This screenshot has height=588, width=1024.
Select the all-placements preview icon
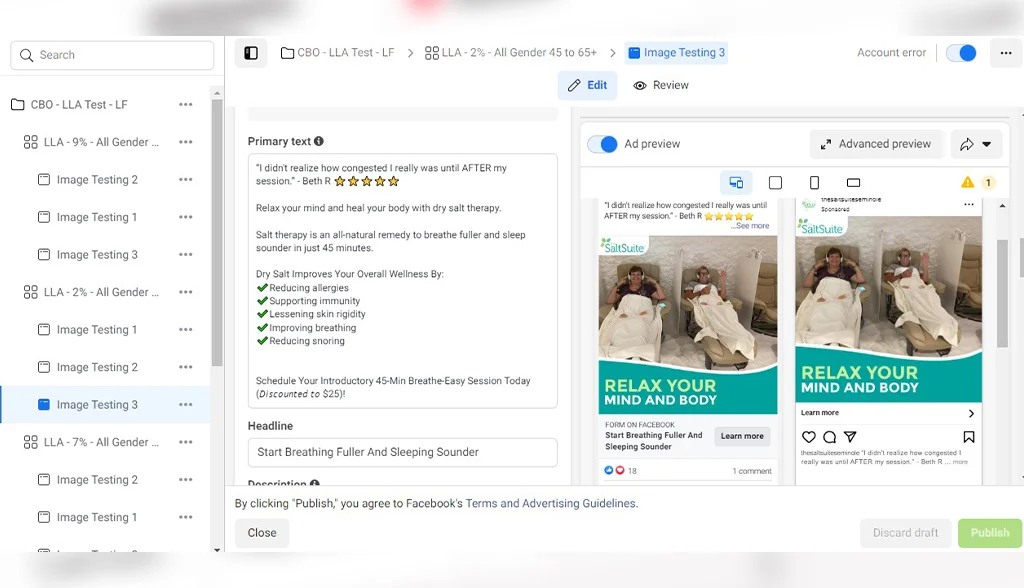(736, 182)
